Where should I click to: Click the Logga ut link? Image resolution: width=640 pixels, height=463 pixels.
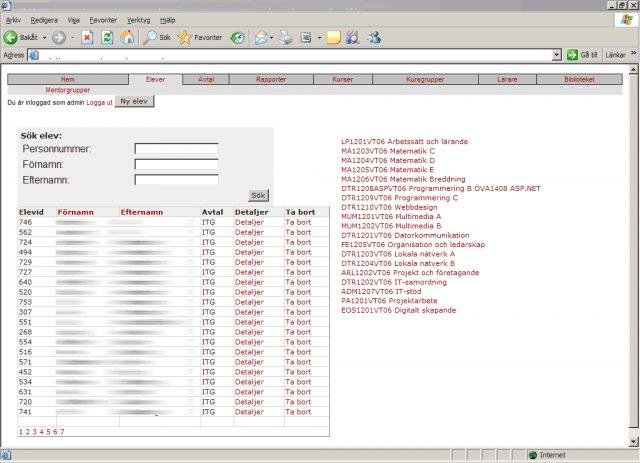pyautogui.click(x=99, y=102)
